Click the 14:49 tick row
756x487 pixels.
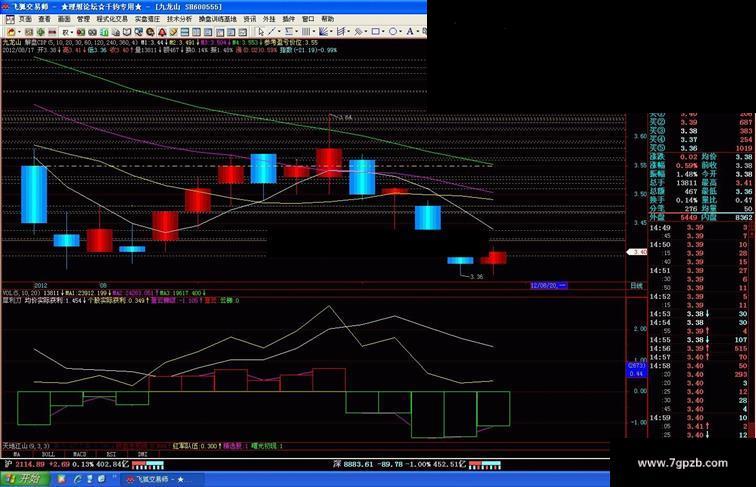click(x=699, y=228)
